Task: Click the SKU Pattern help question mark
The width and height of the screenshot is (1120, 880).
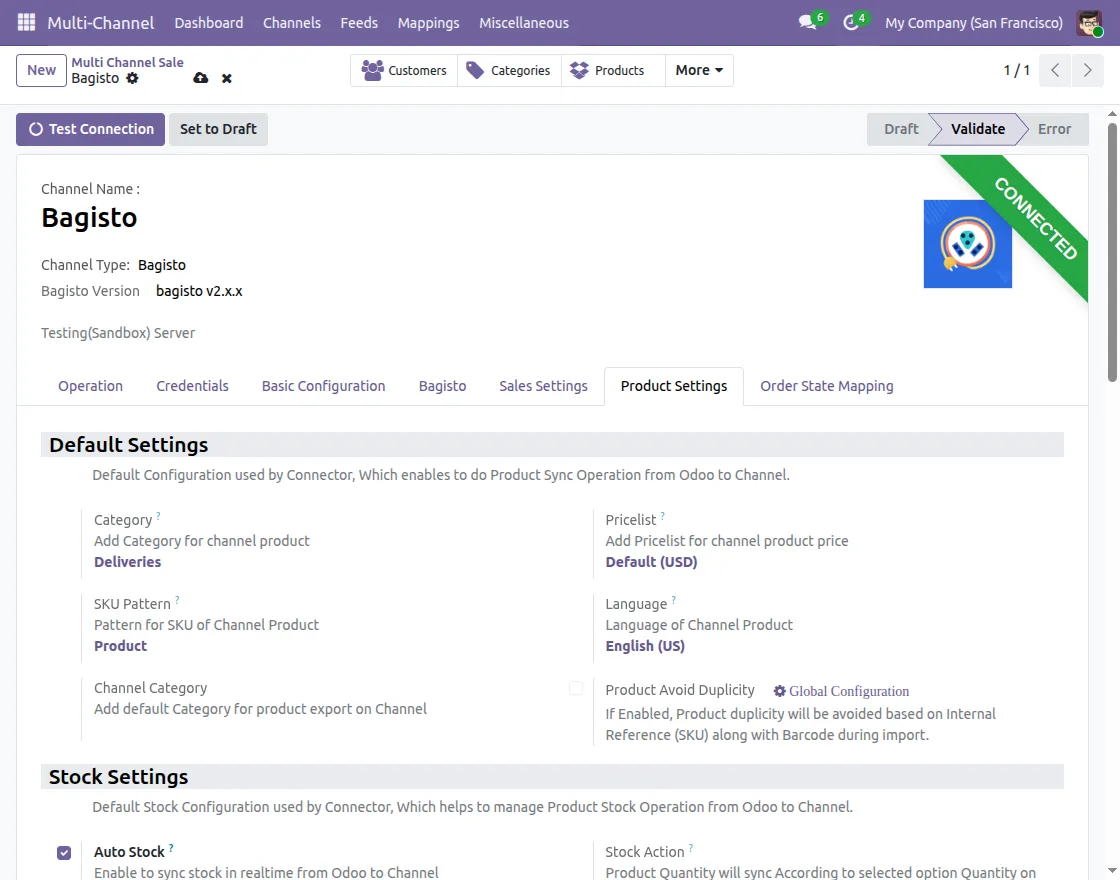Action: pos(177,599)
